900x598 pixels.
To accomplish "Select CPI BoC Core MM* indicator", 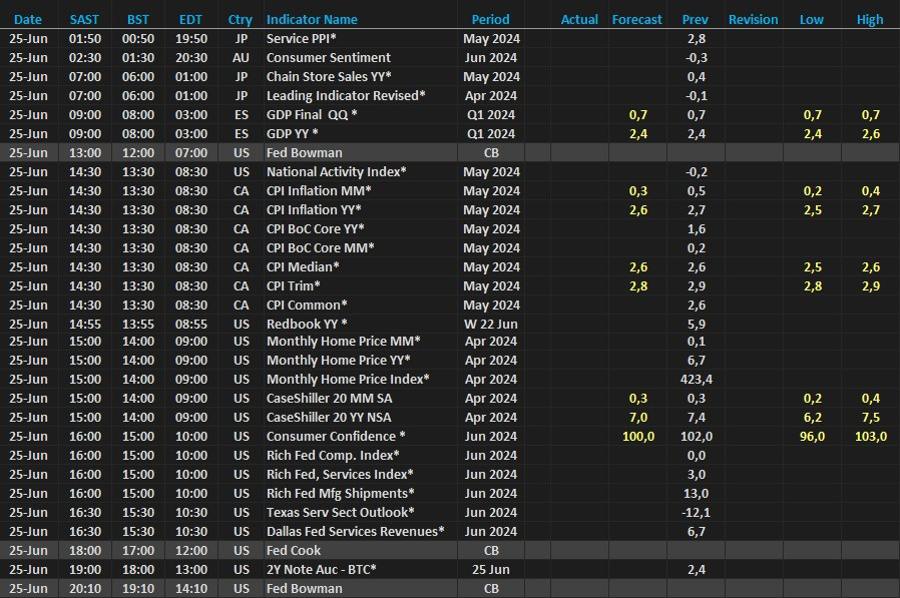I will coord(320,247).
